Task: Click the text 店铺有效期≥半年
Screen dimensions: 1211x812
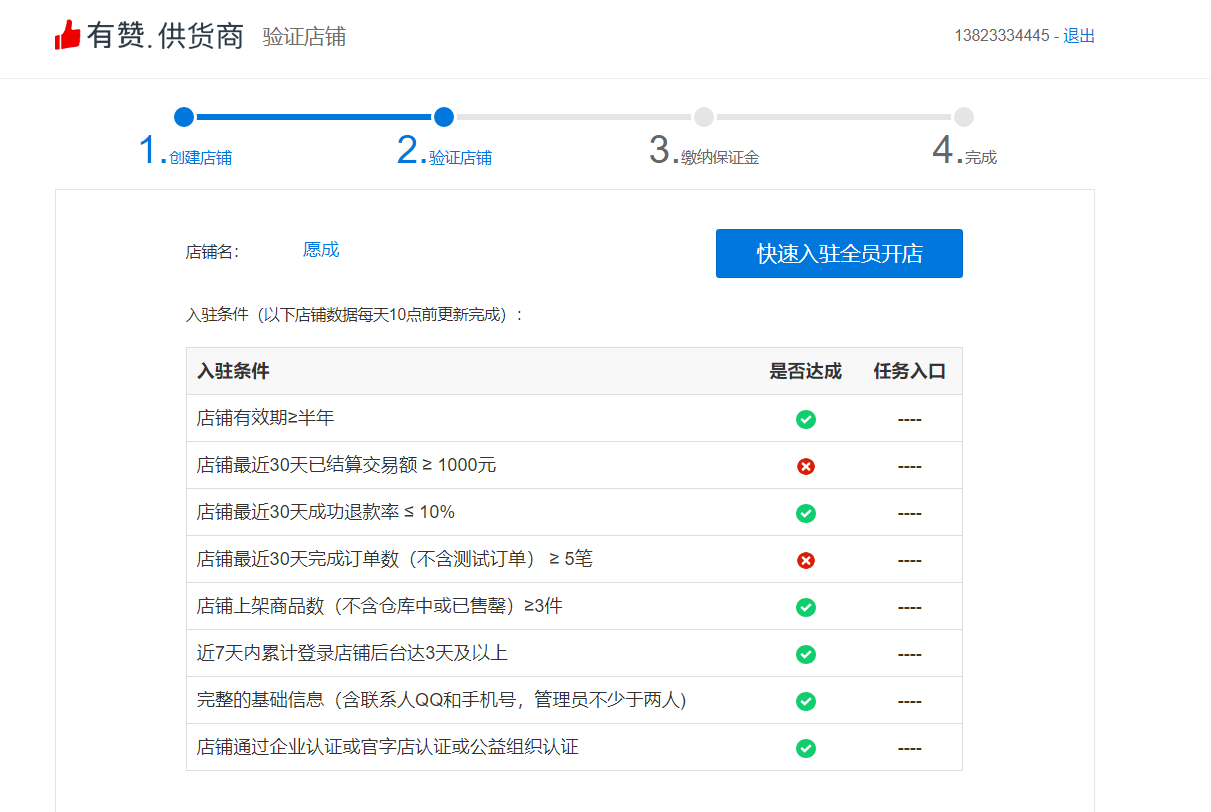Action: [x=266, y=418]
